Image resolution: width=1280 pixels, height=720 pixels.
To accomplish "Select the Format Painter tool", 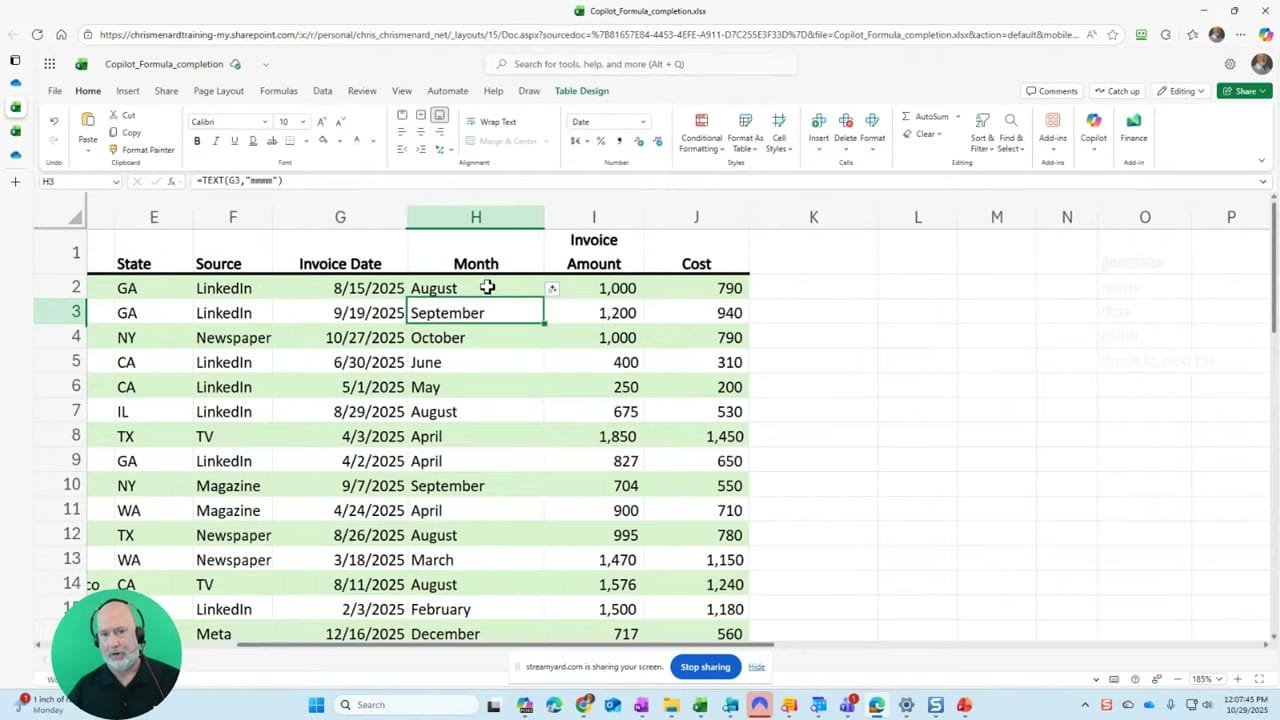I will tap(147, 148).
